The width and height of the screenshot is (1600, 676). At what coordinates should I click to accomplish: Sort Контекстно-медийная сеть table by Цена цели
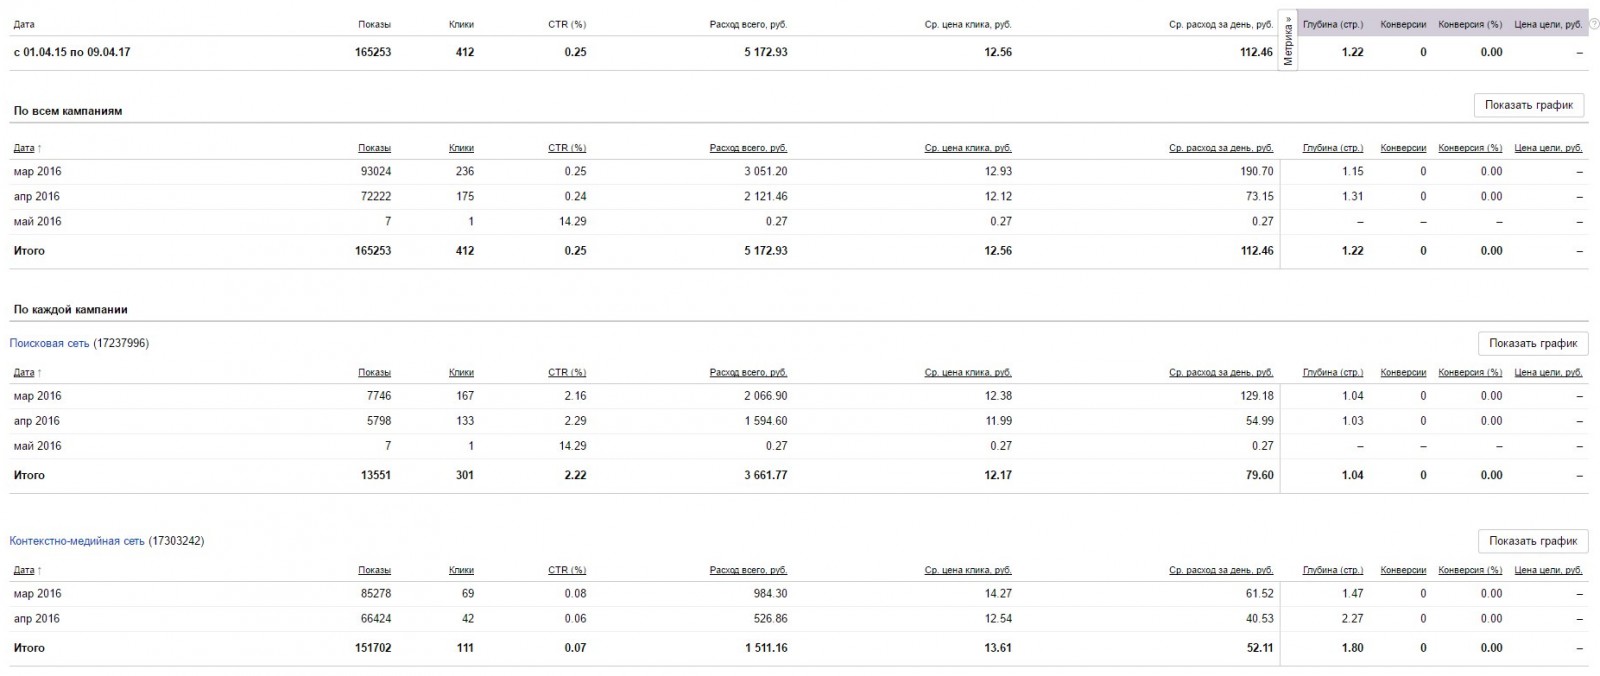(x=1548, y=570)
